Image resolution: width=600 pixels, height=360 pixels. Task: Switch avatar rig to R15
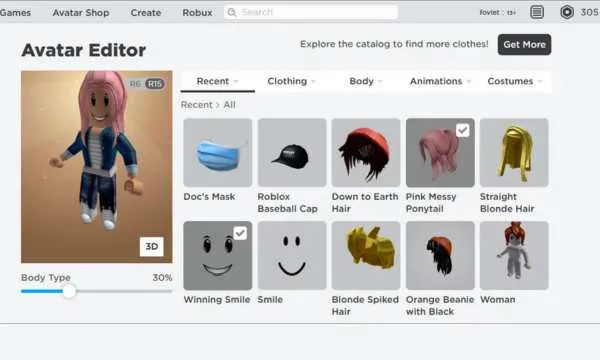(155, 84)
